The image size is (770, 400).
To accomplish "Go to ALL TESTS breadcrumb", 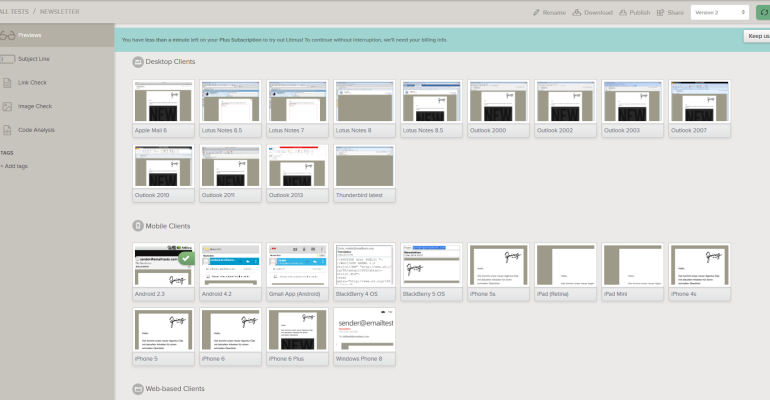I will click(14, 11).
